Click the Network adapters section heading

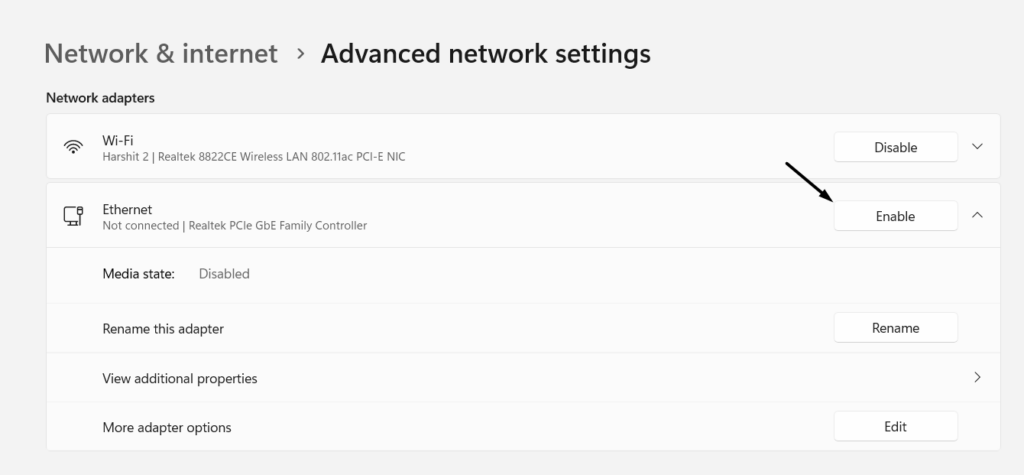100,98
